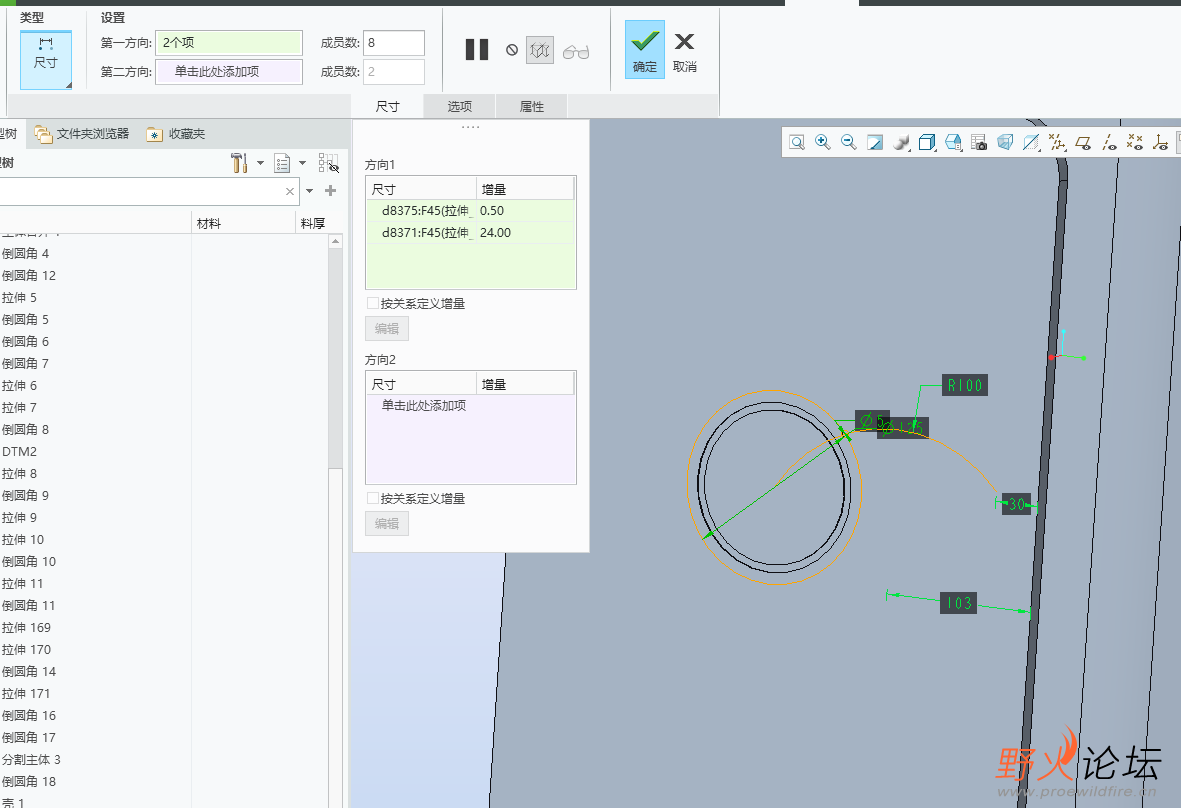Expand the tree list display dropdown arrow
1181x808 pixels.
click(x=303, y=163)
